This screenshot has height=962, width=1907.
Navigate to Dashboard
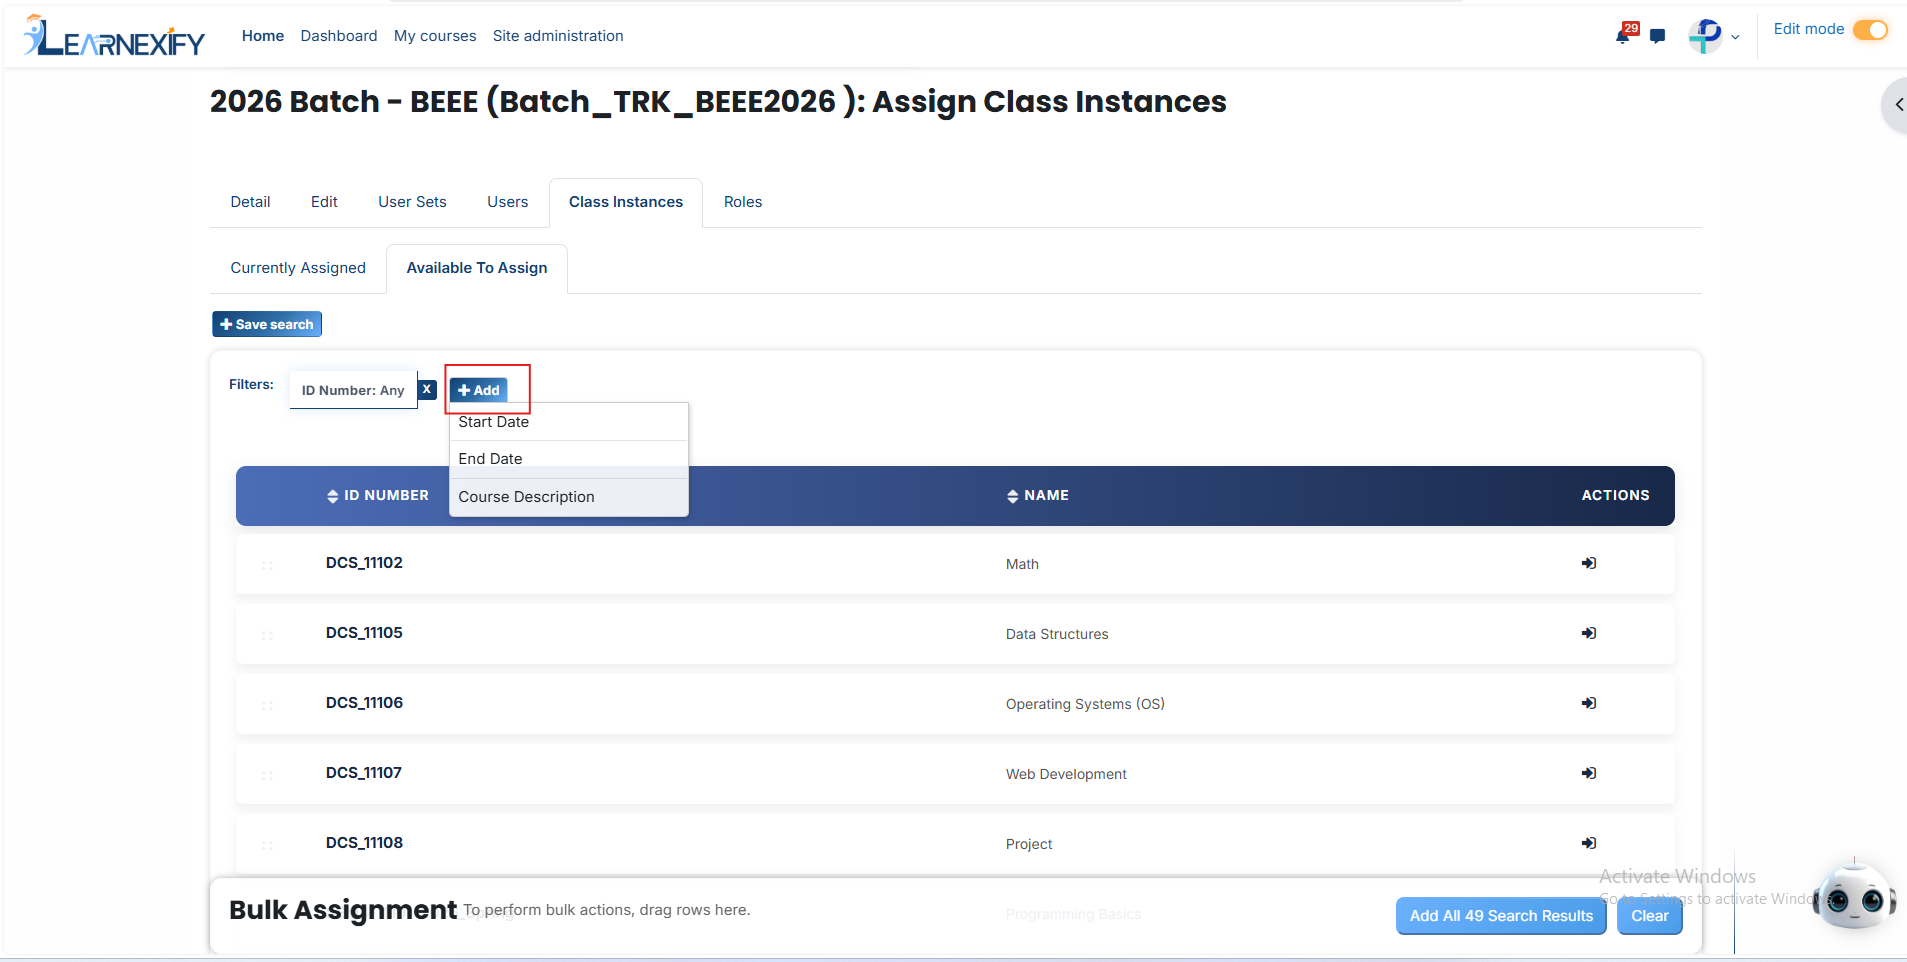coord(339,36)
